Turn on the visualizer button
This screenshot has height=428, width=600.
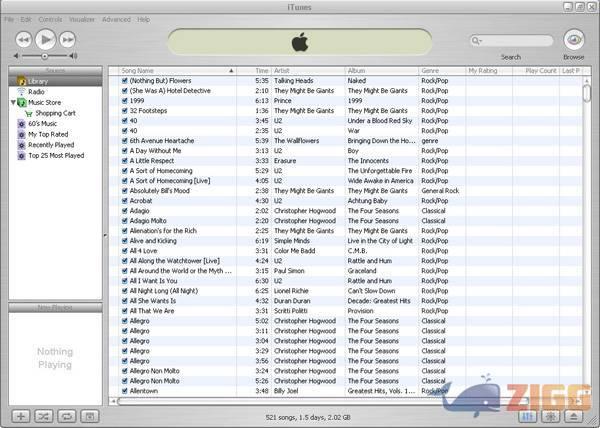[x=551, y=417]
